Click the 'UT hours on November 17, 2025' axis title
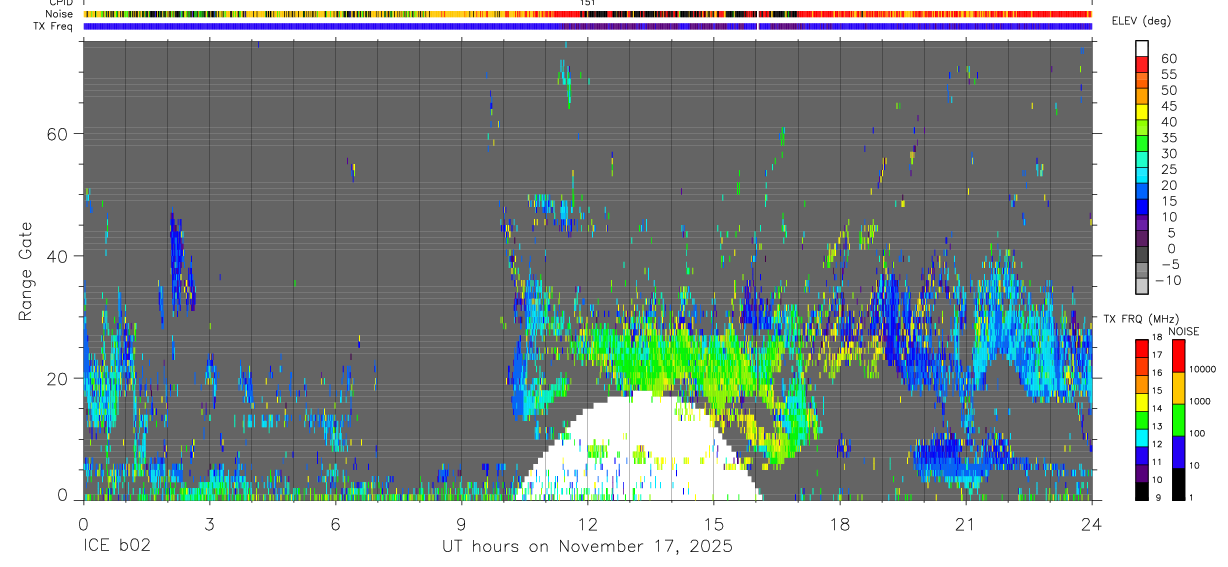This screenshot has width=1228, height=567. tap(587, 547)
